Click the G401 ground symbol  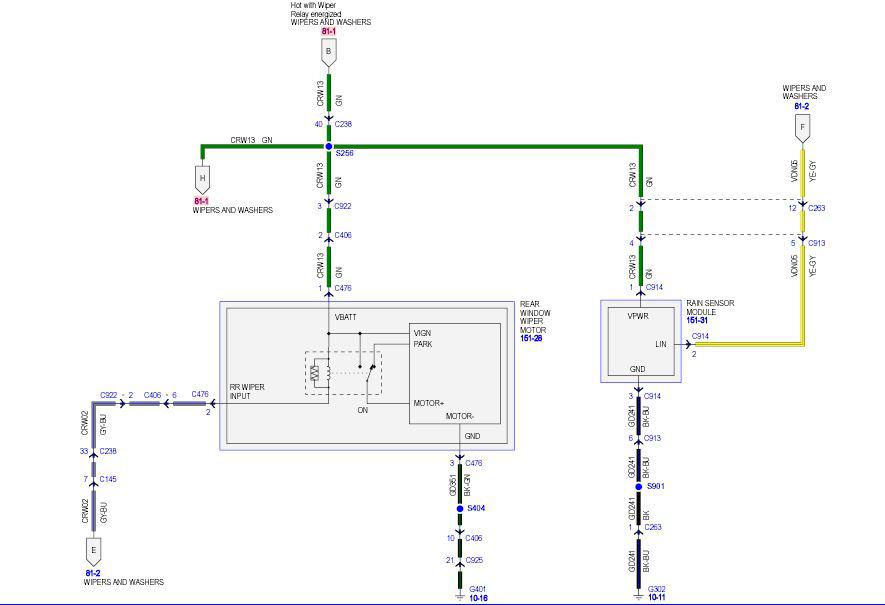pyautogui.click(x=459, y=595)
